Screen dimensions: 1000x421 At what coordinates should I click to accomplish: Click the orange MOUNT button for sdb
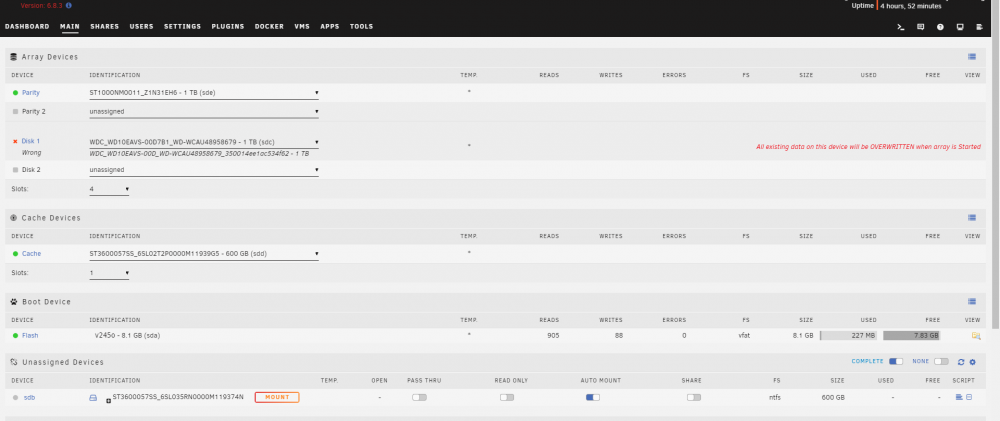[x=277, y=397]
